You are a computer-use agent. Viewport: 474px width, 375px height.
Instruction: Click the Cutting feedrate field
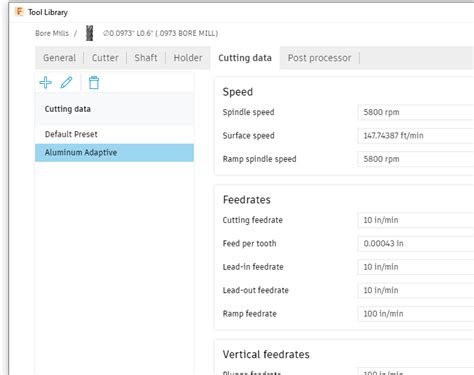(416, 220)
